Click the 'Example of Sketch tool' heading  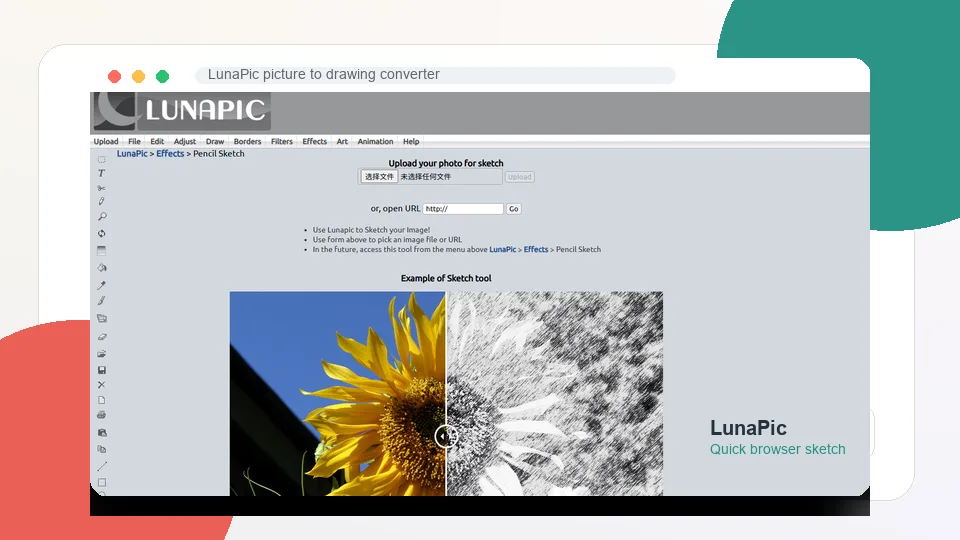[x=446, y=278]
